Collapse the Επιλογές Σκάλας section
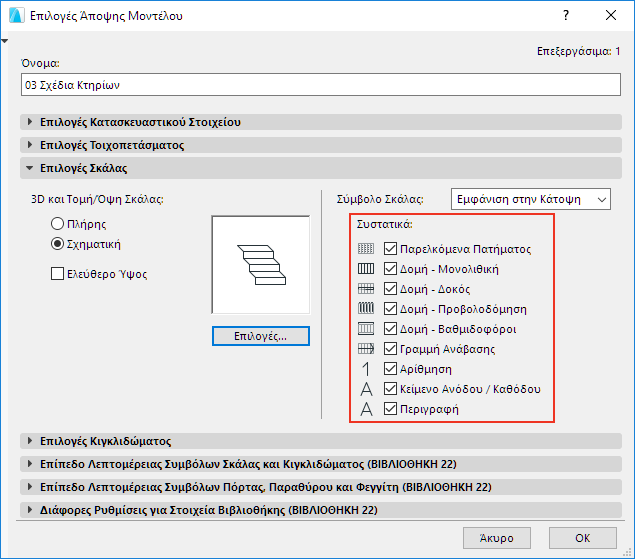This screenshot has height=559, width=635. tap(321, 168)
